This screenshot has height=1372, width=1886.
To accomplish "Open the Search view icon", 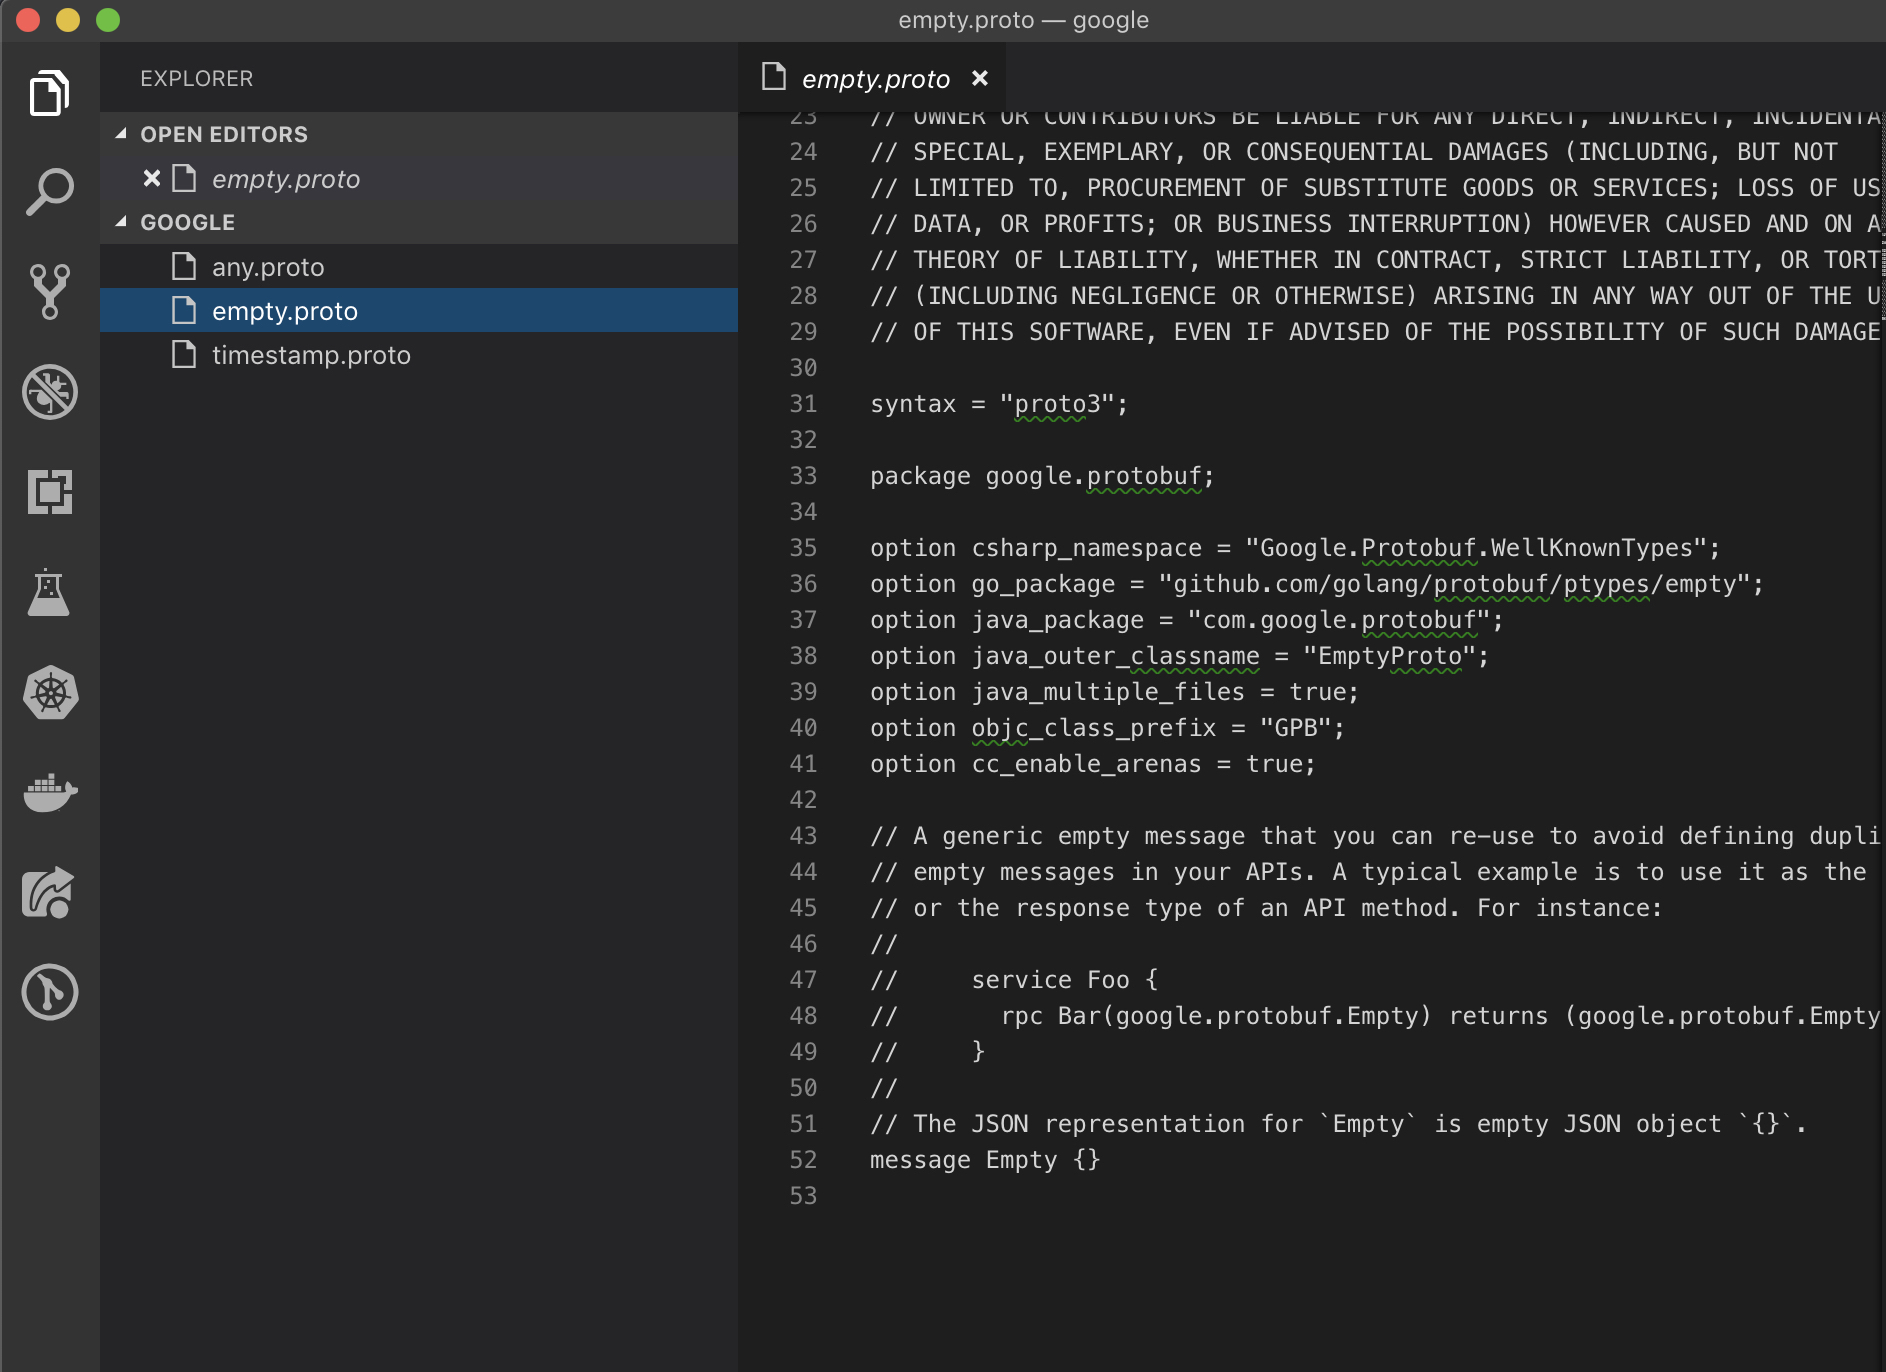I will coord(49,192).
